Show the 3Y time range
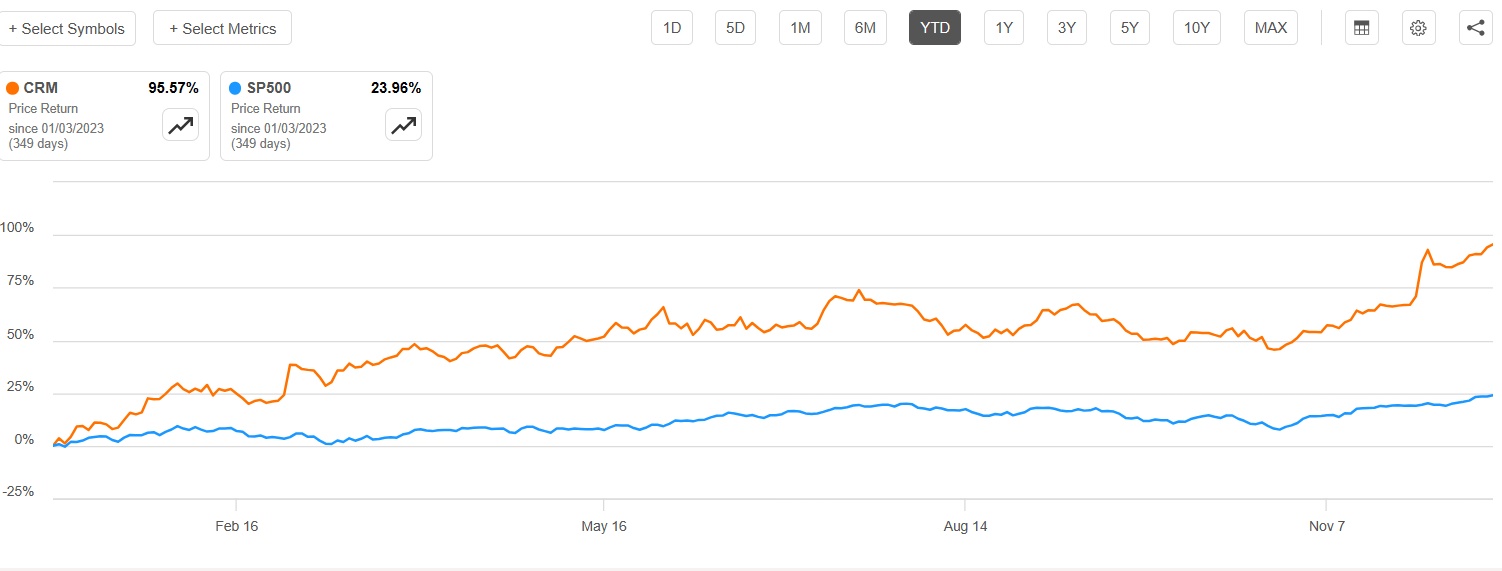Viewport: 1502px width, 571px height. 1067,28
